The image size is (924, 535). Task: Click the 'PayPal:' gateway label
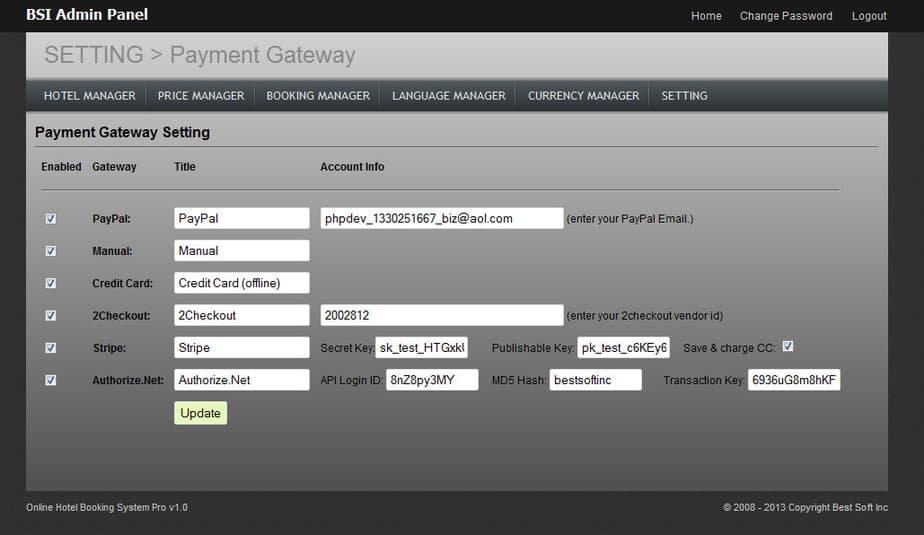point(111,219)
